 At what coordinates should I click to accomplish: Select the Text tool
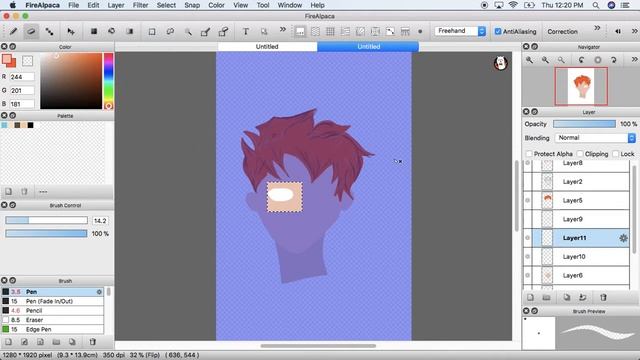245,31
